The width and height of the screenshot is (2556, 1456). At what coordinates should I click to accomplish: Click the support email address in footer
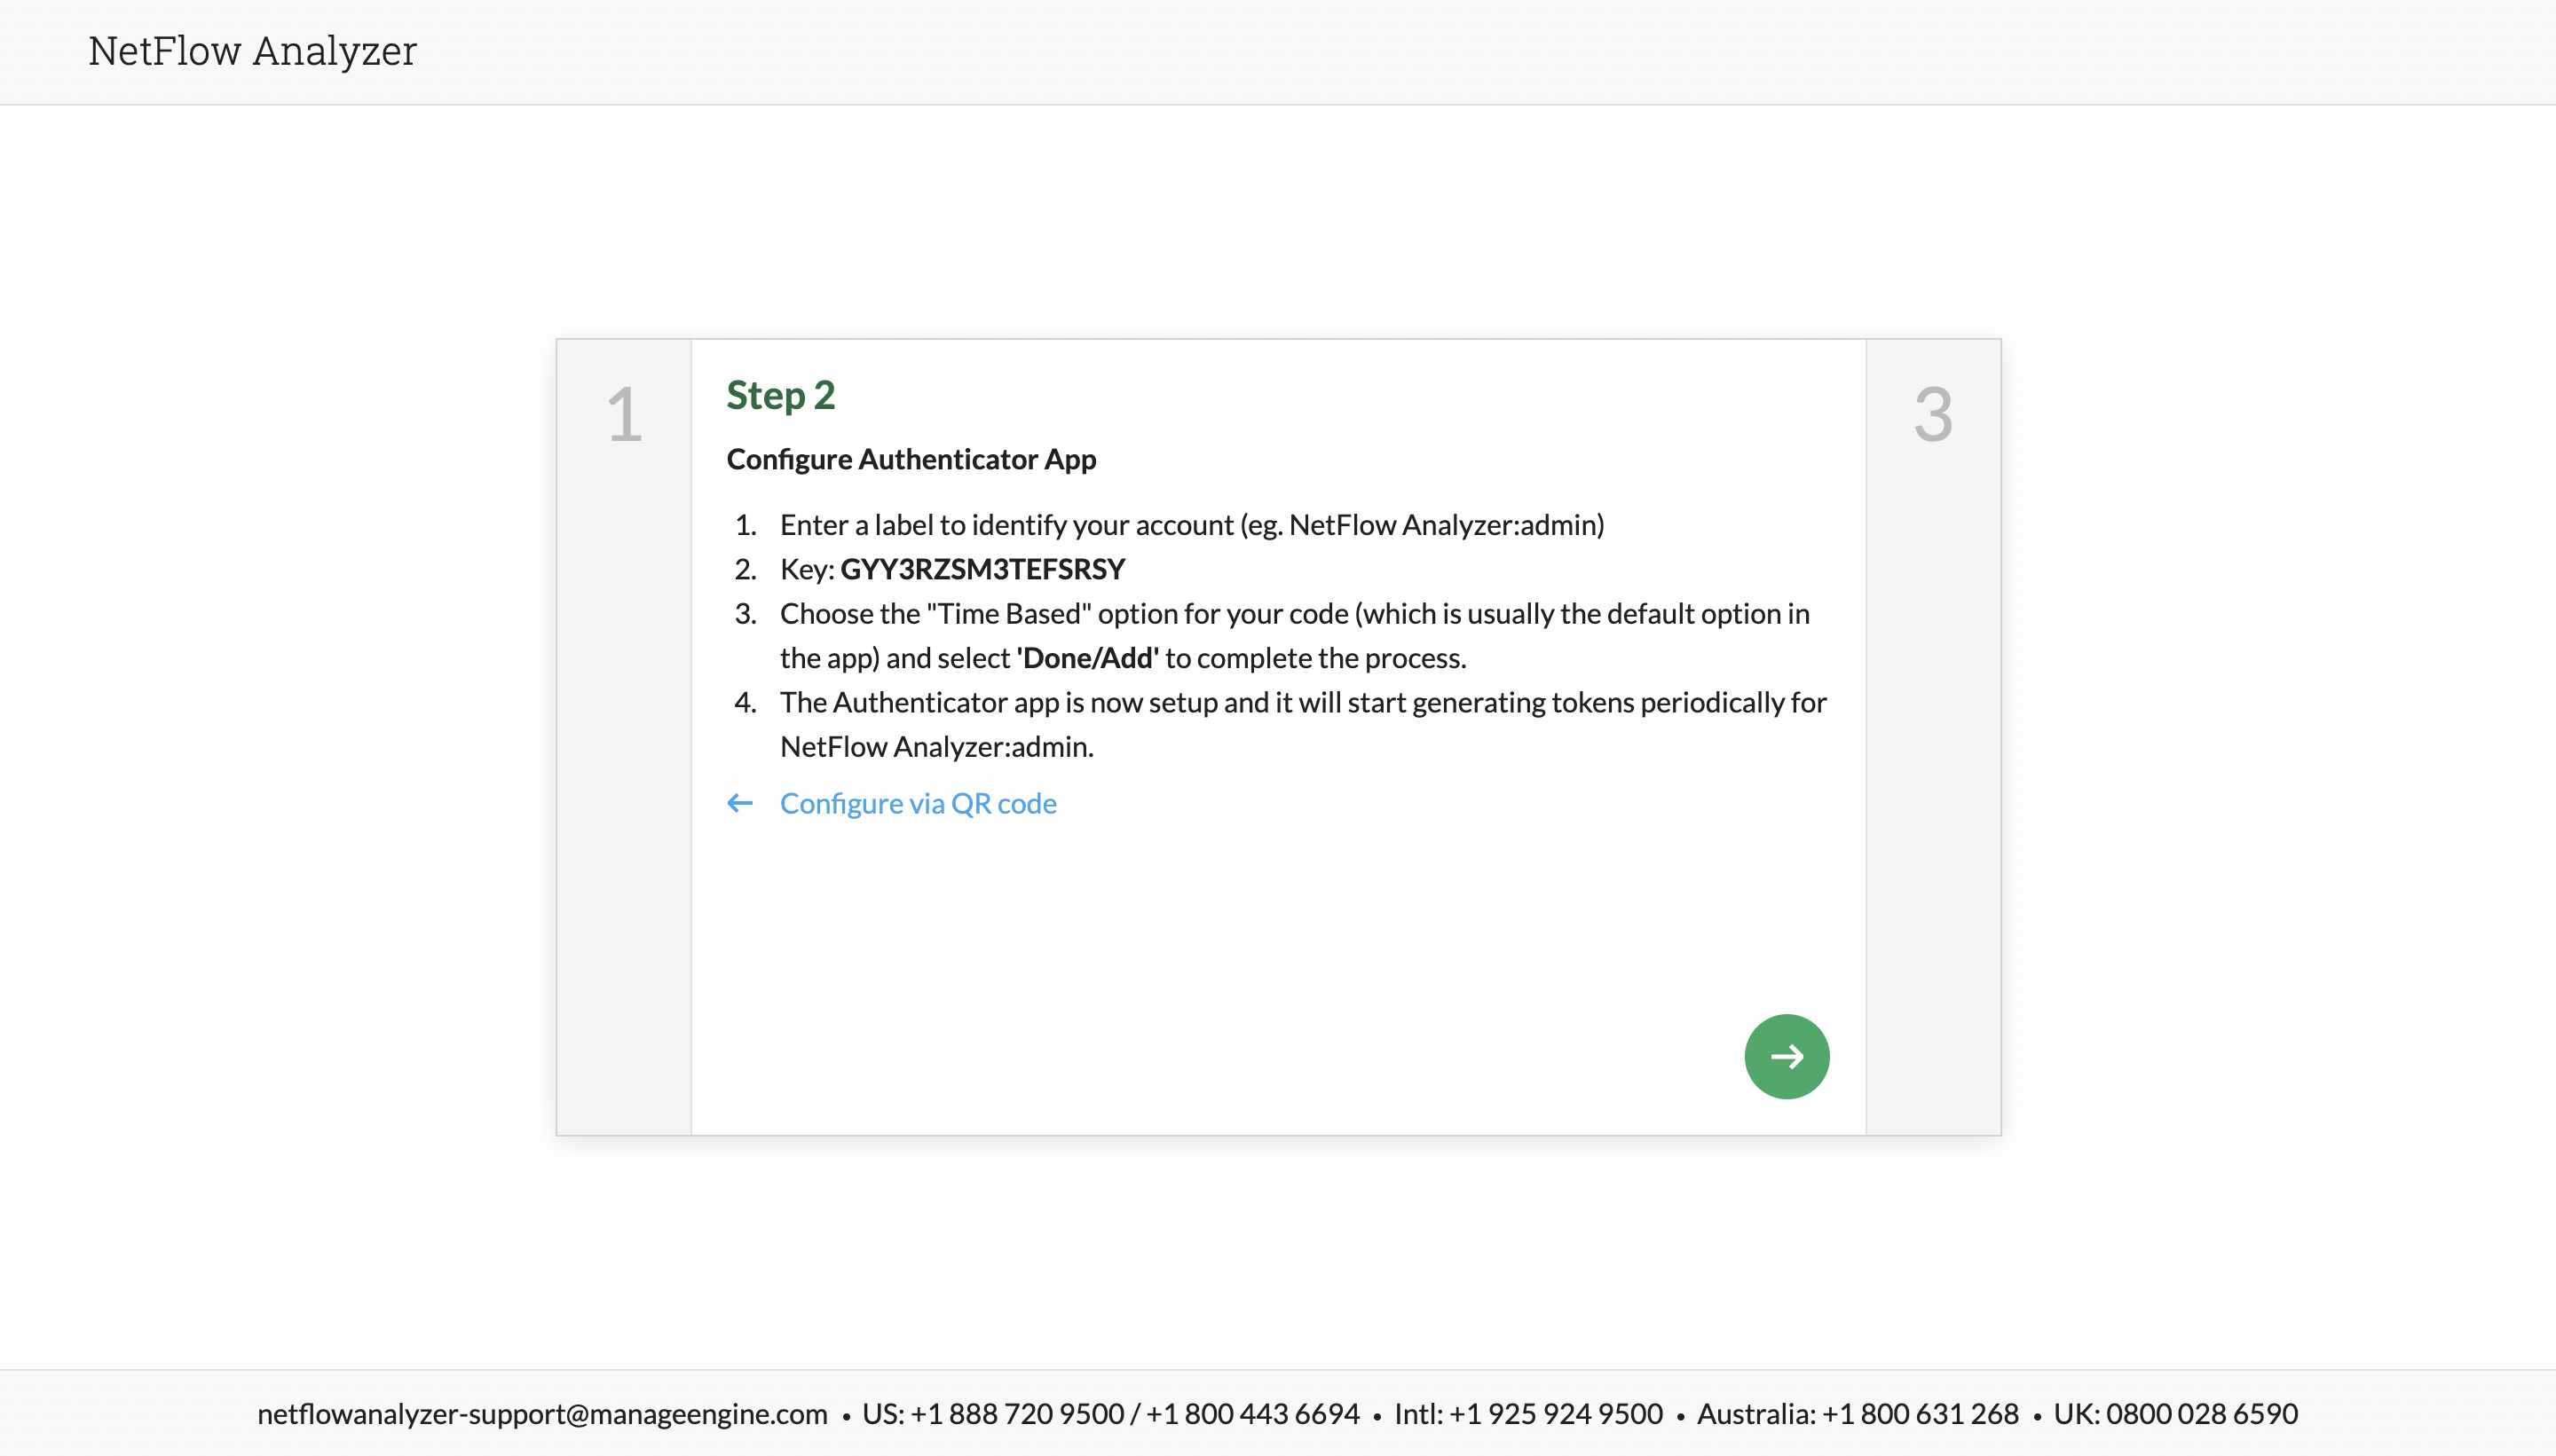click(542, 1413)
